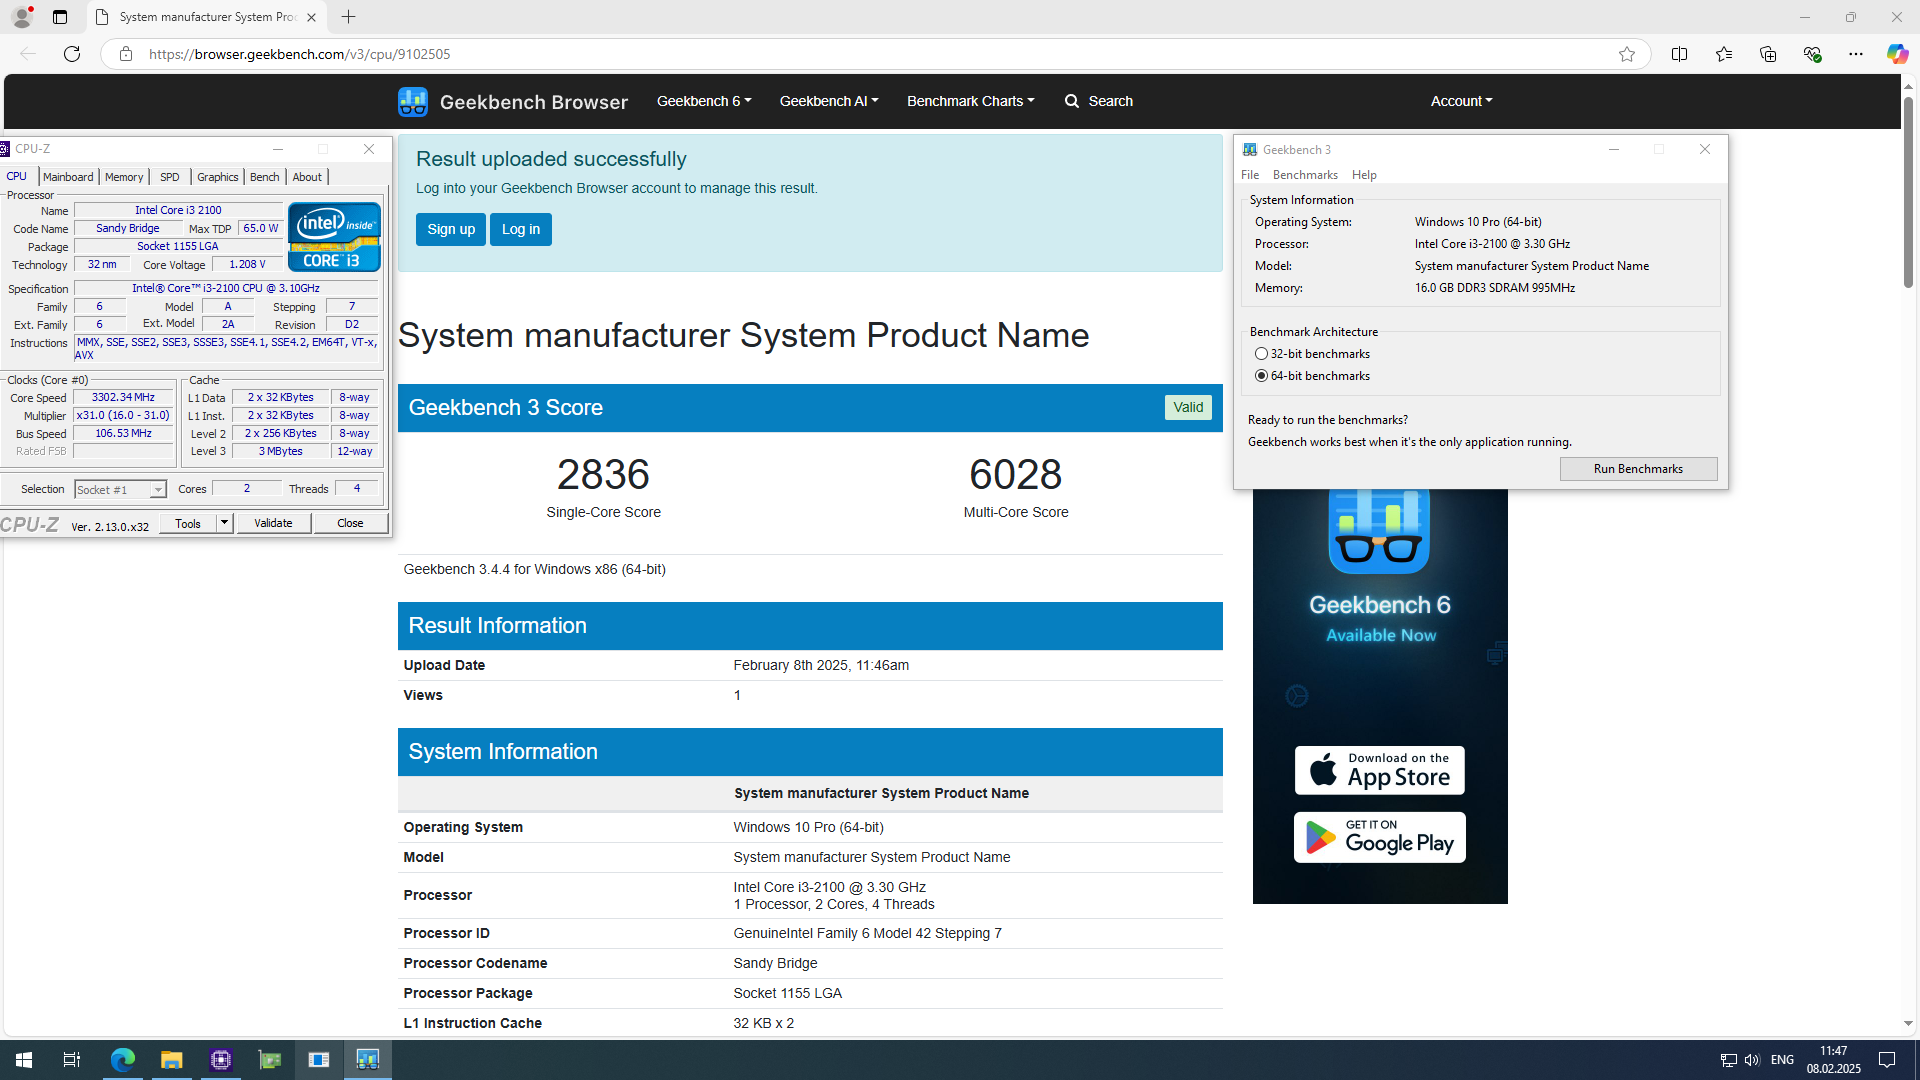The height and width of the screenshot is (1080, 1920).
Task: Click the Valid badge on score header
Action: pos(1188,407)
